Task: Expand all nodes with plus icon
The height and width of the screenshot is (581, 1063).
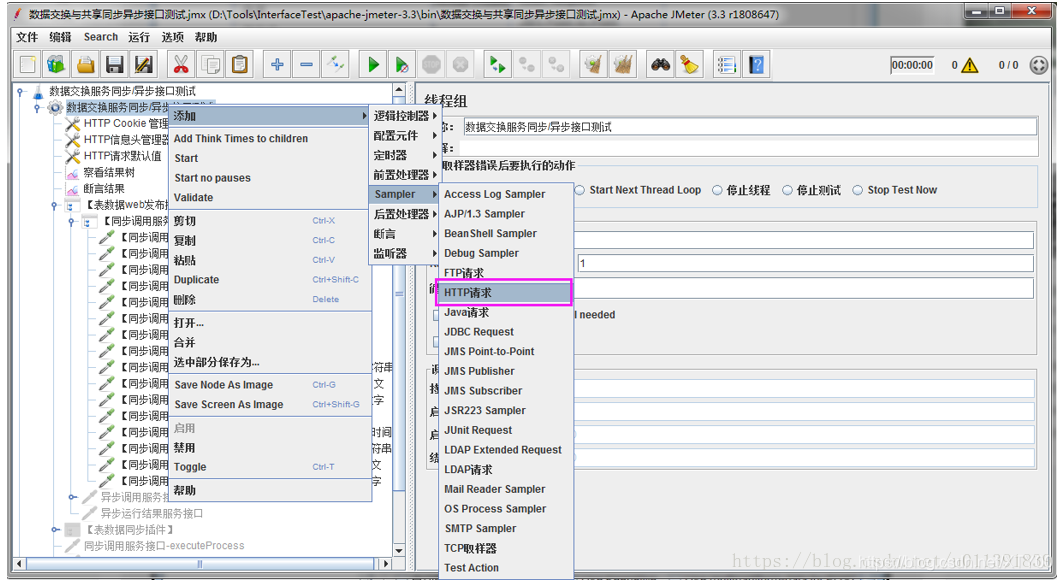Action: click(277, 65)
